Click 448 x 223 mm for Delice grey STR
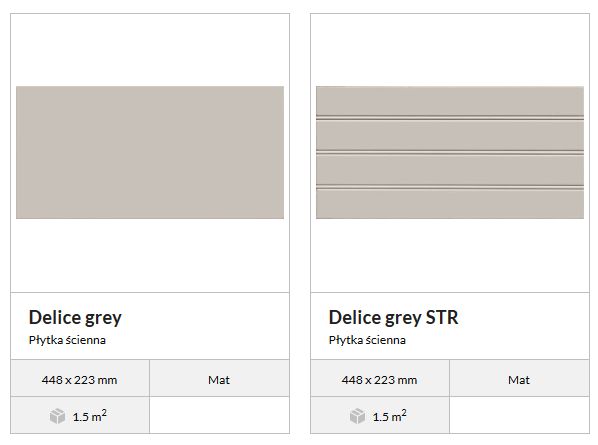 coord(379,380)
